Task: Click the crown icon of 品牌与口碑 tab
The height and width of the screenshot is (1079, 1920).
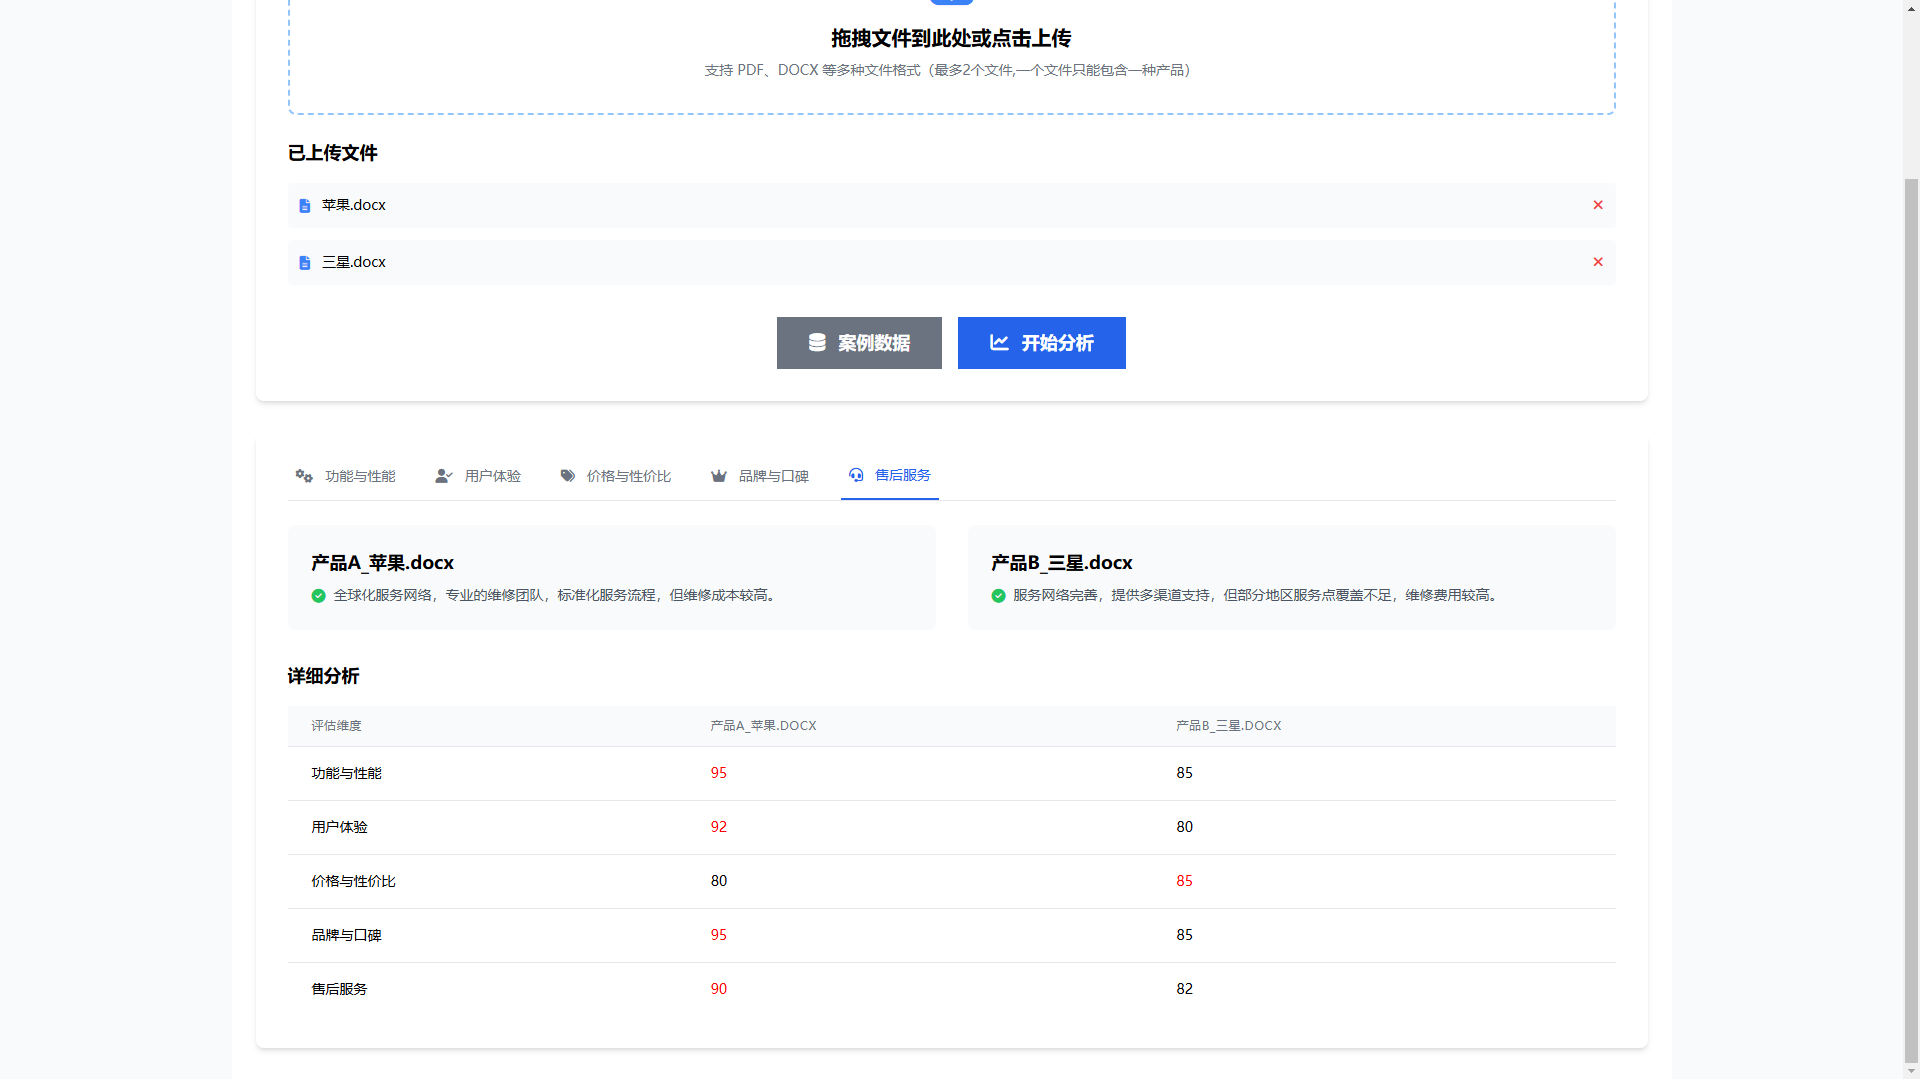Action: [719, 476]
